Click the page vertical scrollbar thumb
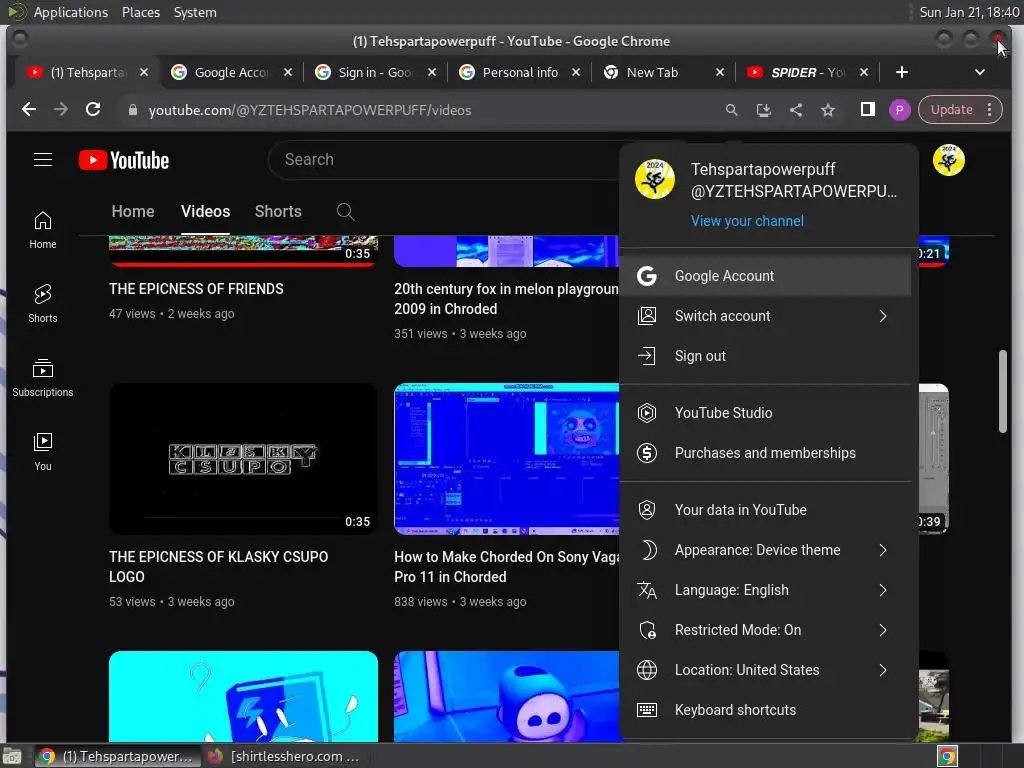 coord(1002,391)
